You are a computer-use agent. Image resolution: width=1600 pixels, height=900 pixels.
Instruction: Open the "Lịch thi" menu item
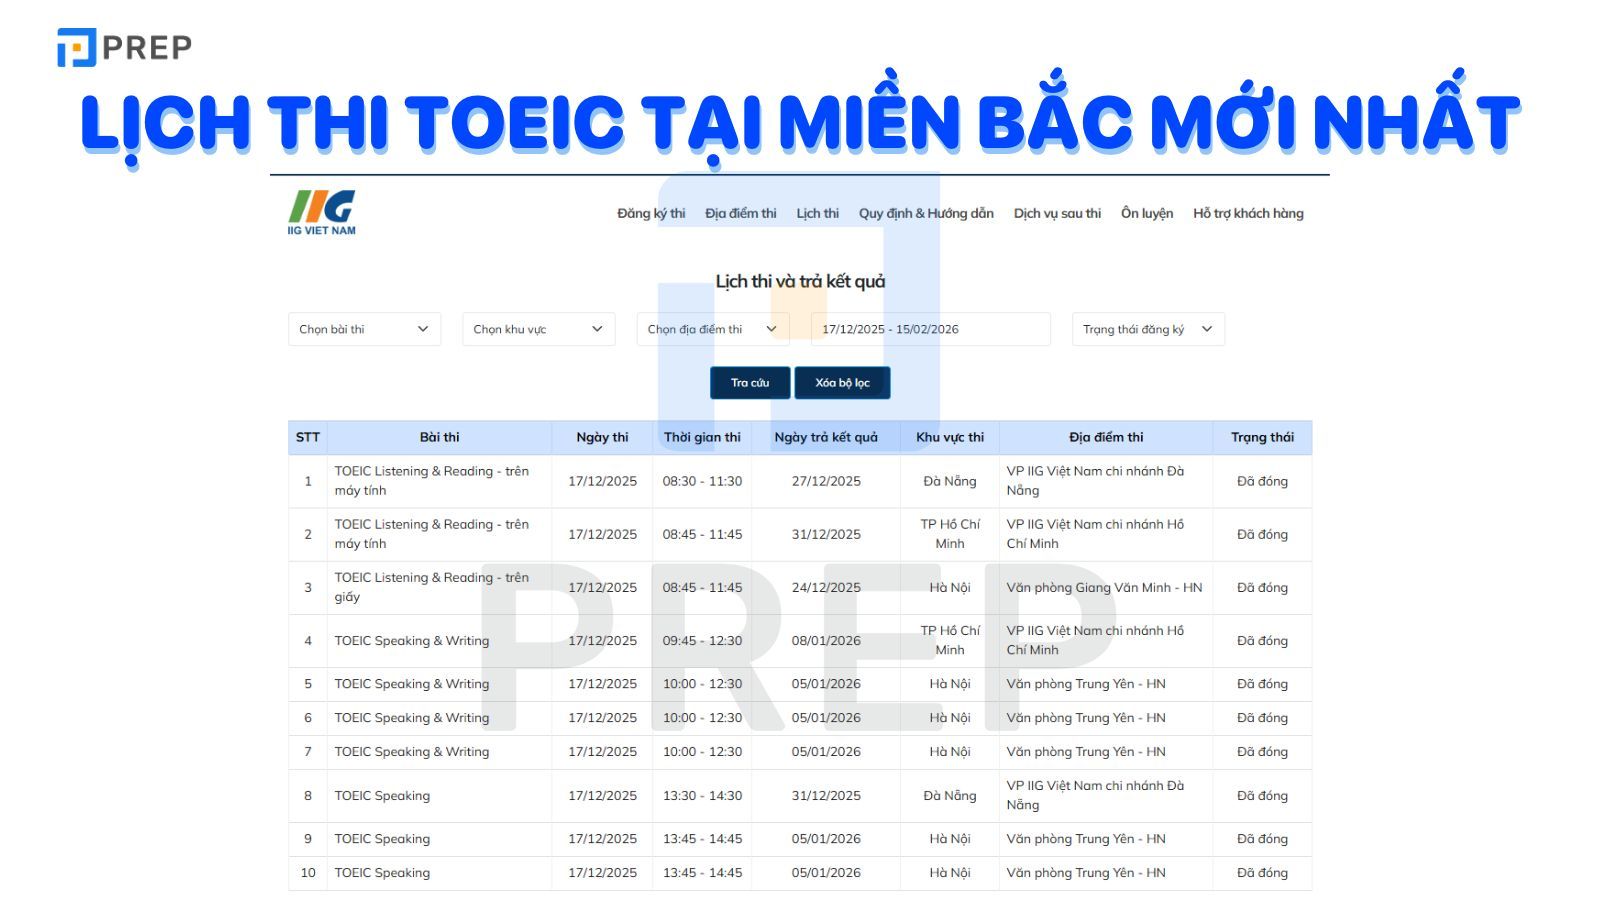click(818, 213)
